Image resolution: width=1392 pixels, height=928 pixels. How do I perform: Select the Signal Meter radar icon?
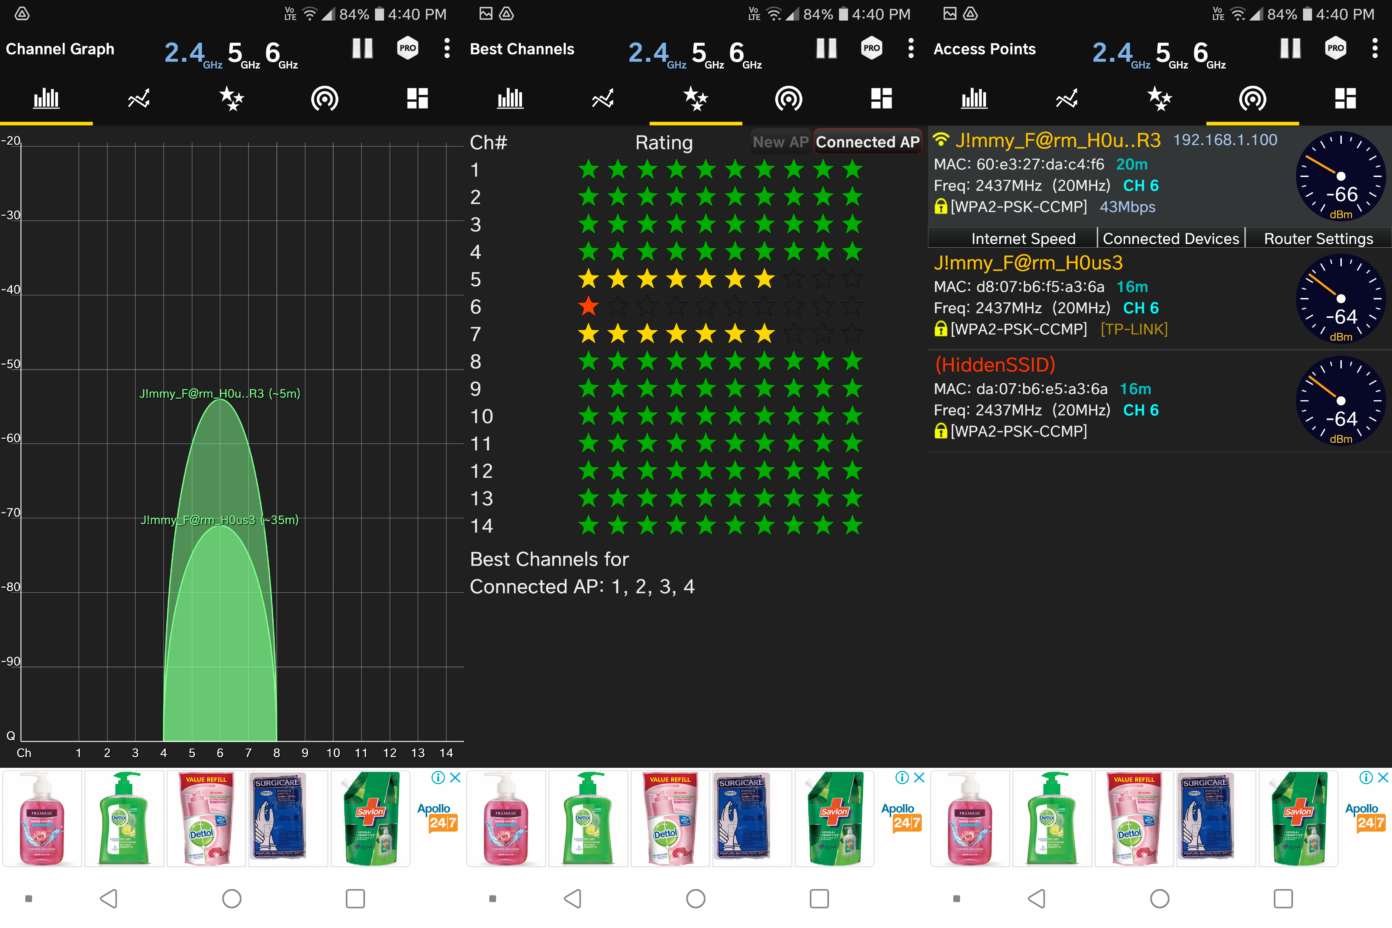1251,98
